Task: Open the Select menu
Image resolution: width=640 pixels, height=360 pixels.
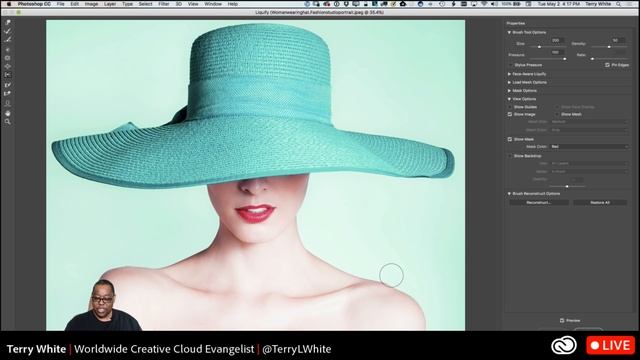Action: (145, 4)
